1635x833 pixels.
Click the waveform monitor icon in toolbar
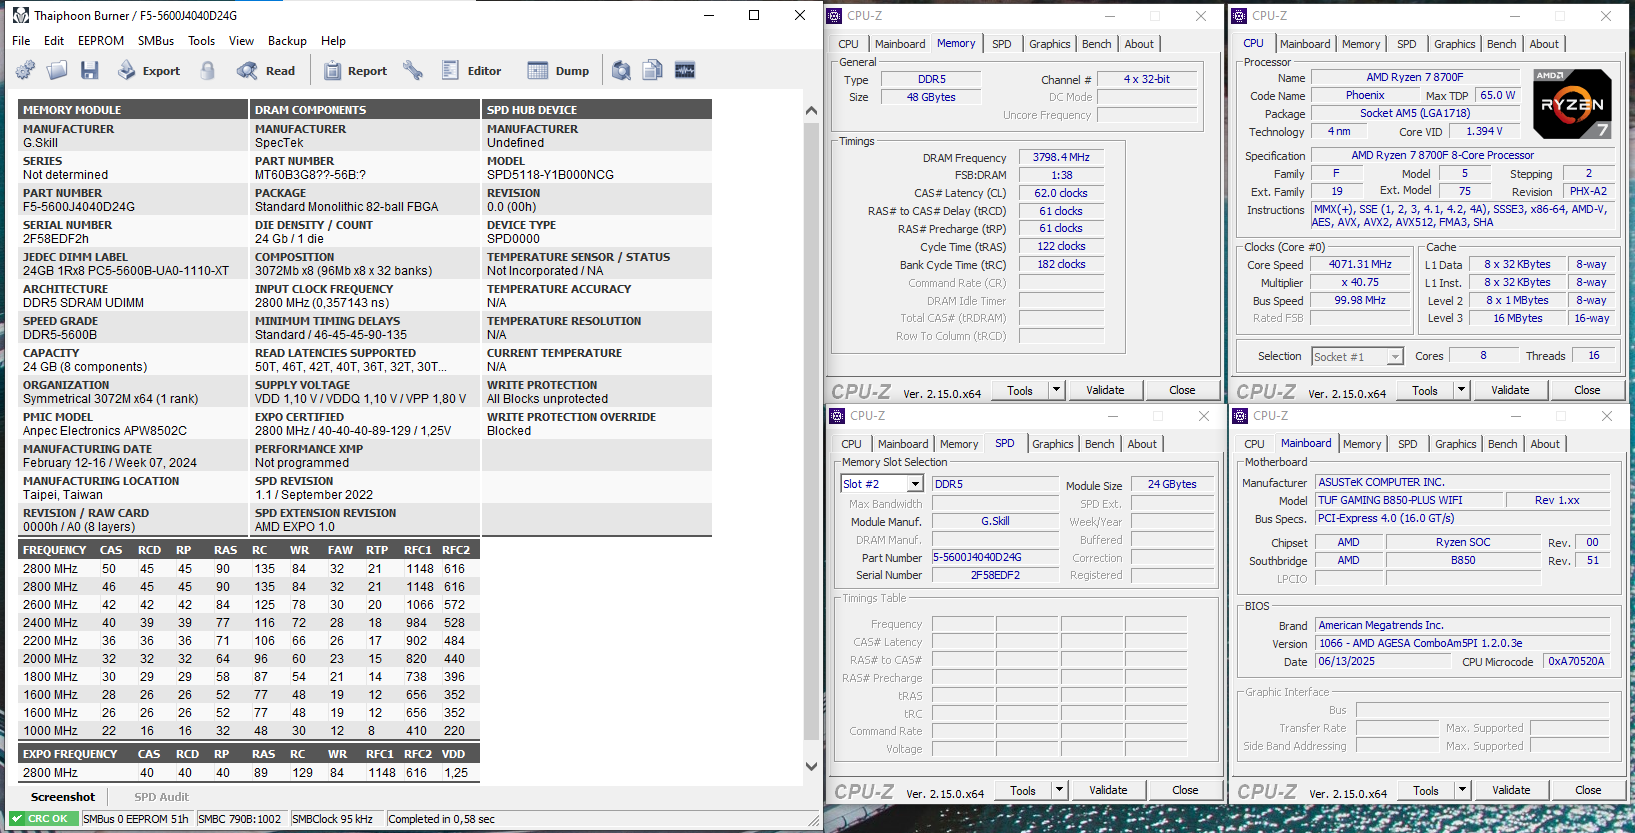point(685,70)
